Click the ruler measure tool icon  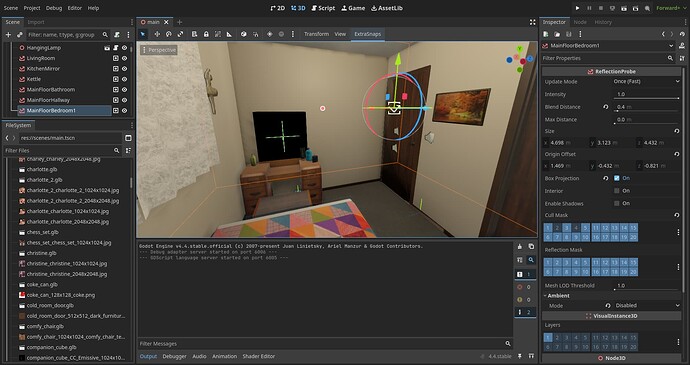(x=229, y=34)
